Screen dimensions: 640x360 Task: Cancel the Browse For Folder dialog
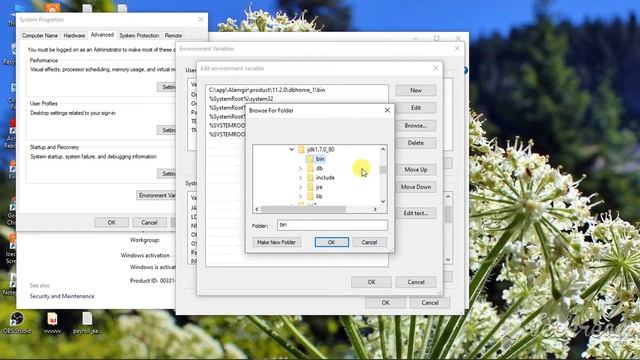[369, 242]
